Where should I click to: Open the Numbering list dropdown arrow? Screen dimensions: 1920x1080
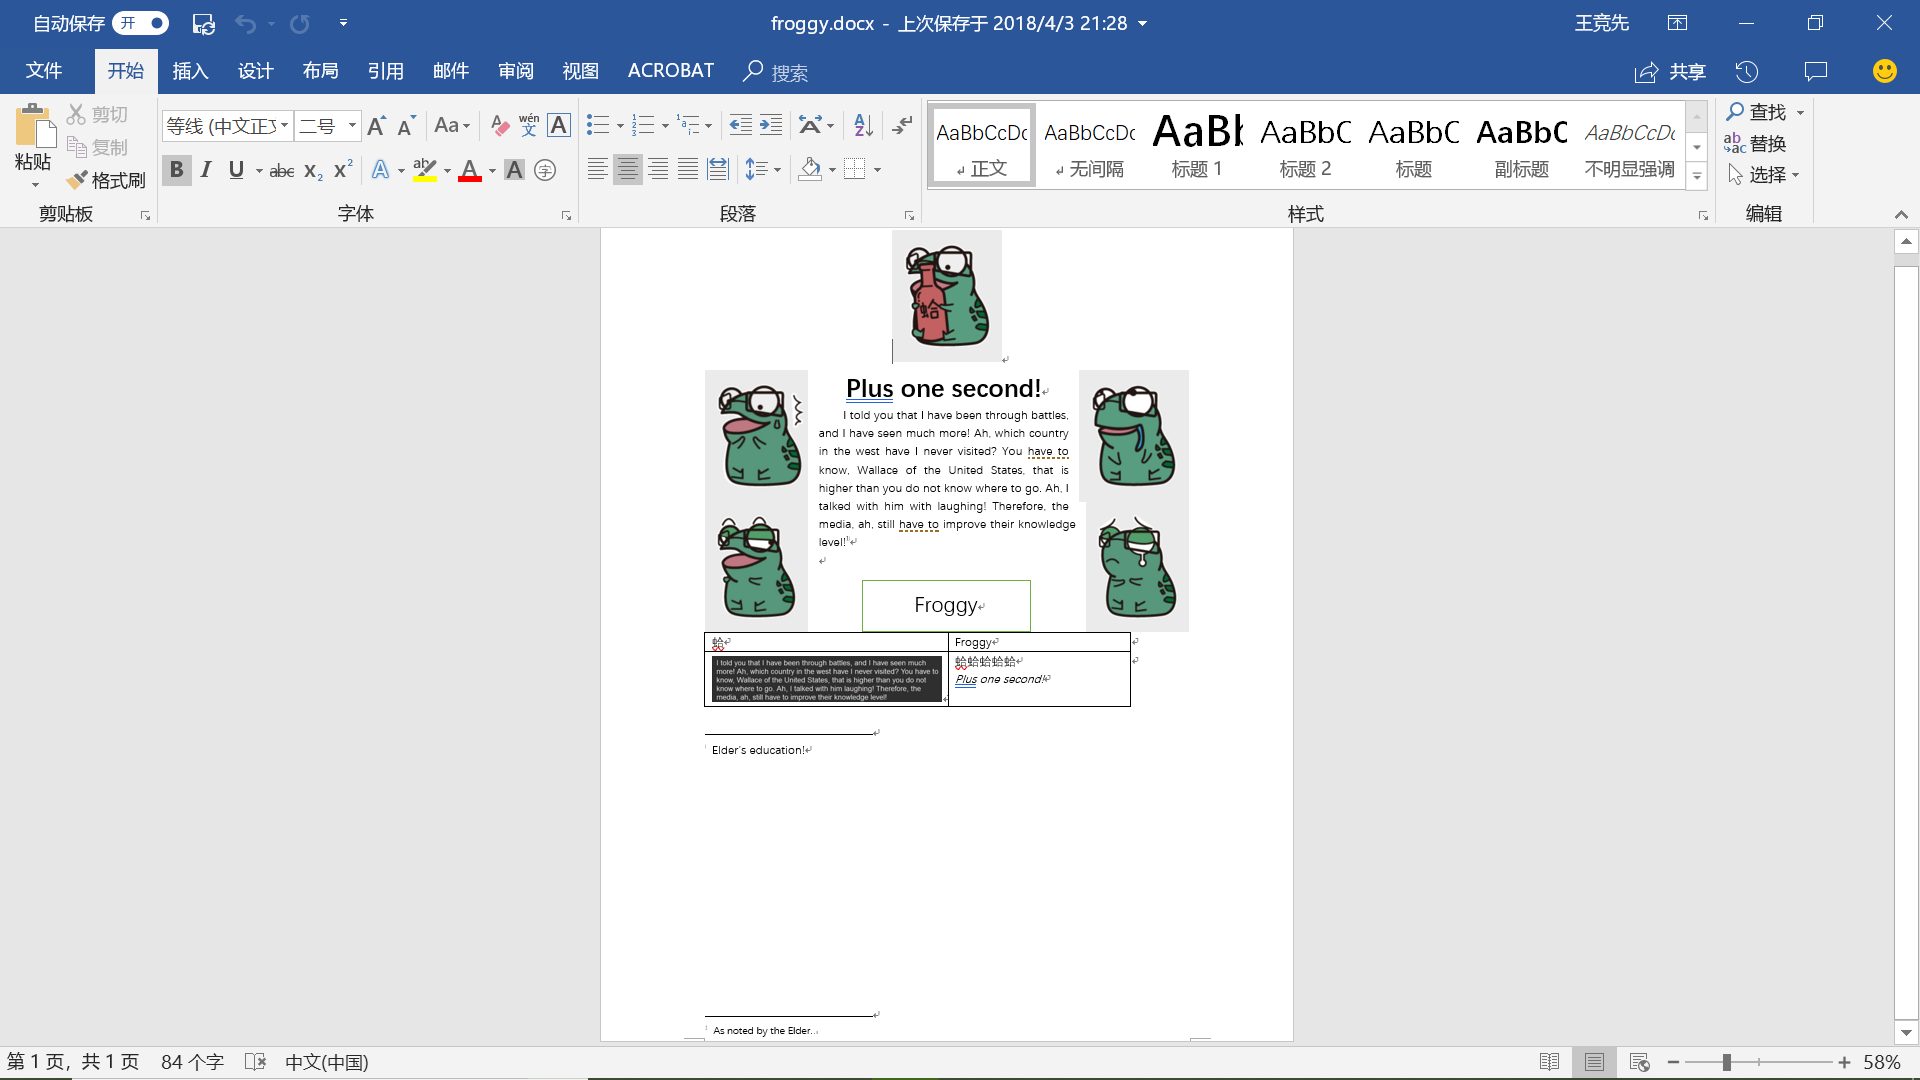click(x=665, y=126)
